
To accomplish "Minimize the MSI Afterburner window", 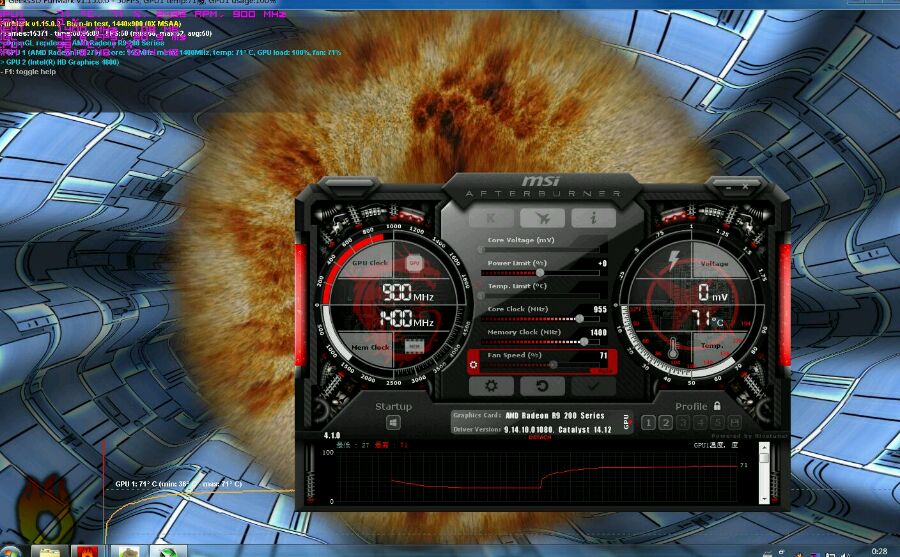I will coord(728,187).
